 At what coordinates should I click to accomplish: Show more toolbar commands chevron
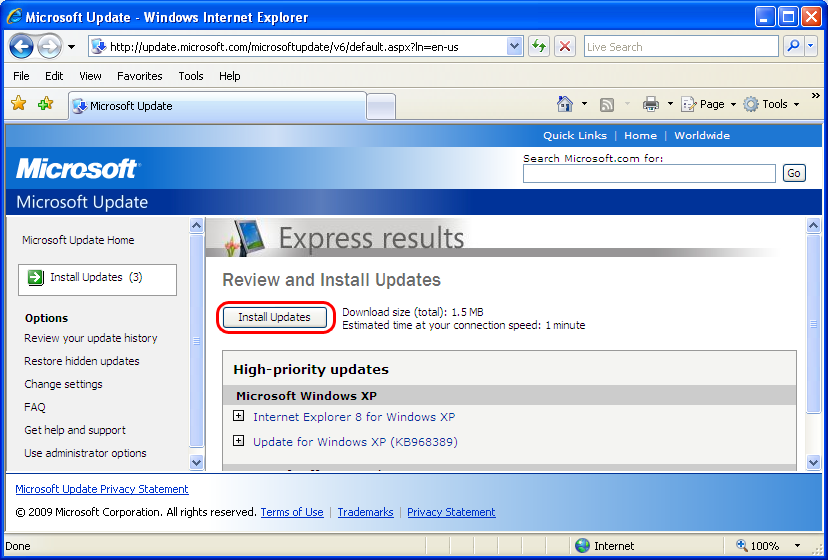click(816, 96)
